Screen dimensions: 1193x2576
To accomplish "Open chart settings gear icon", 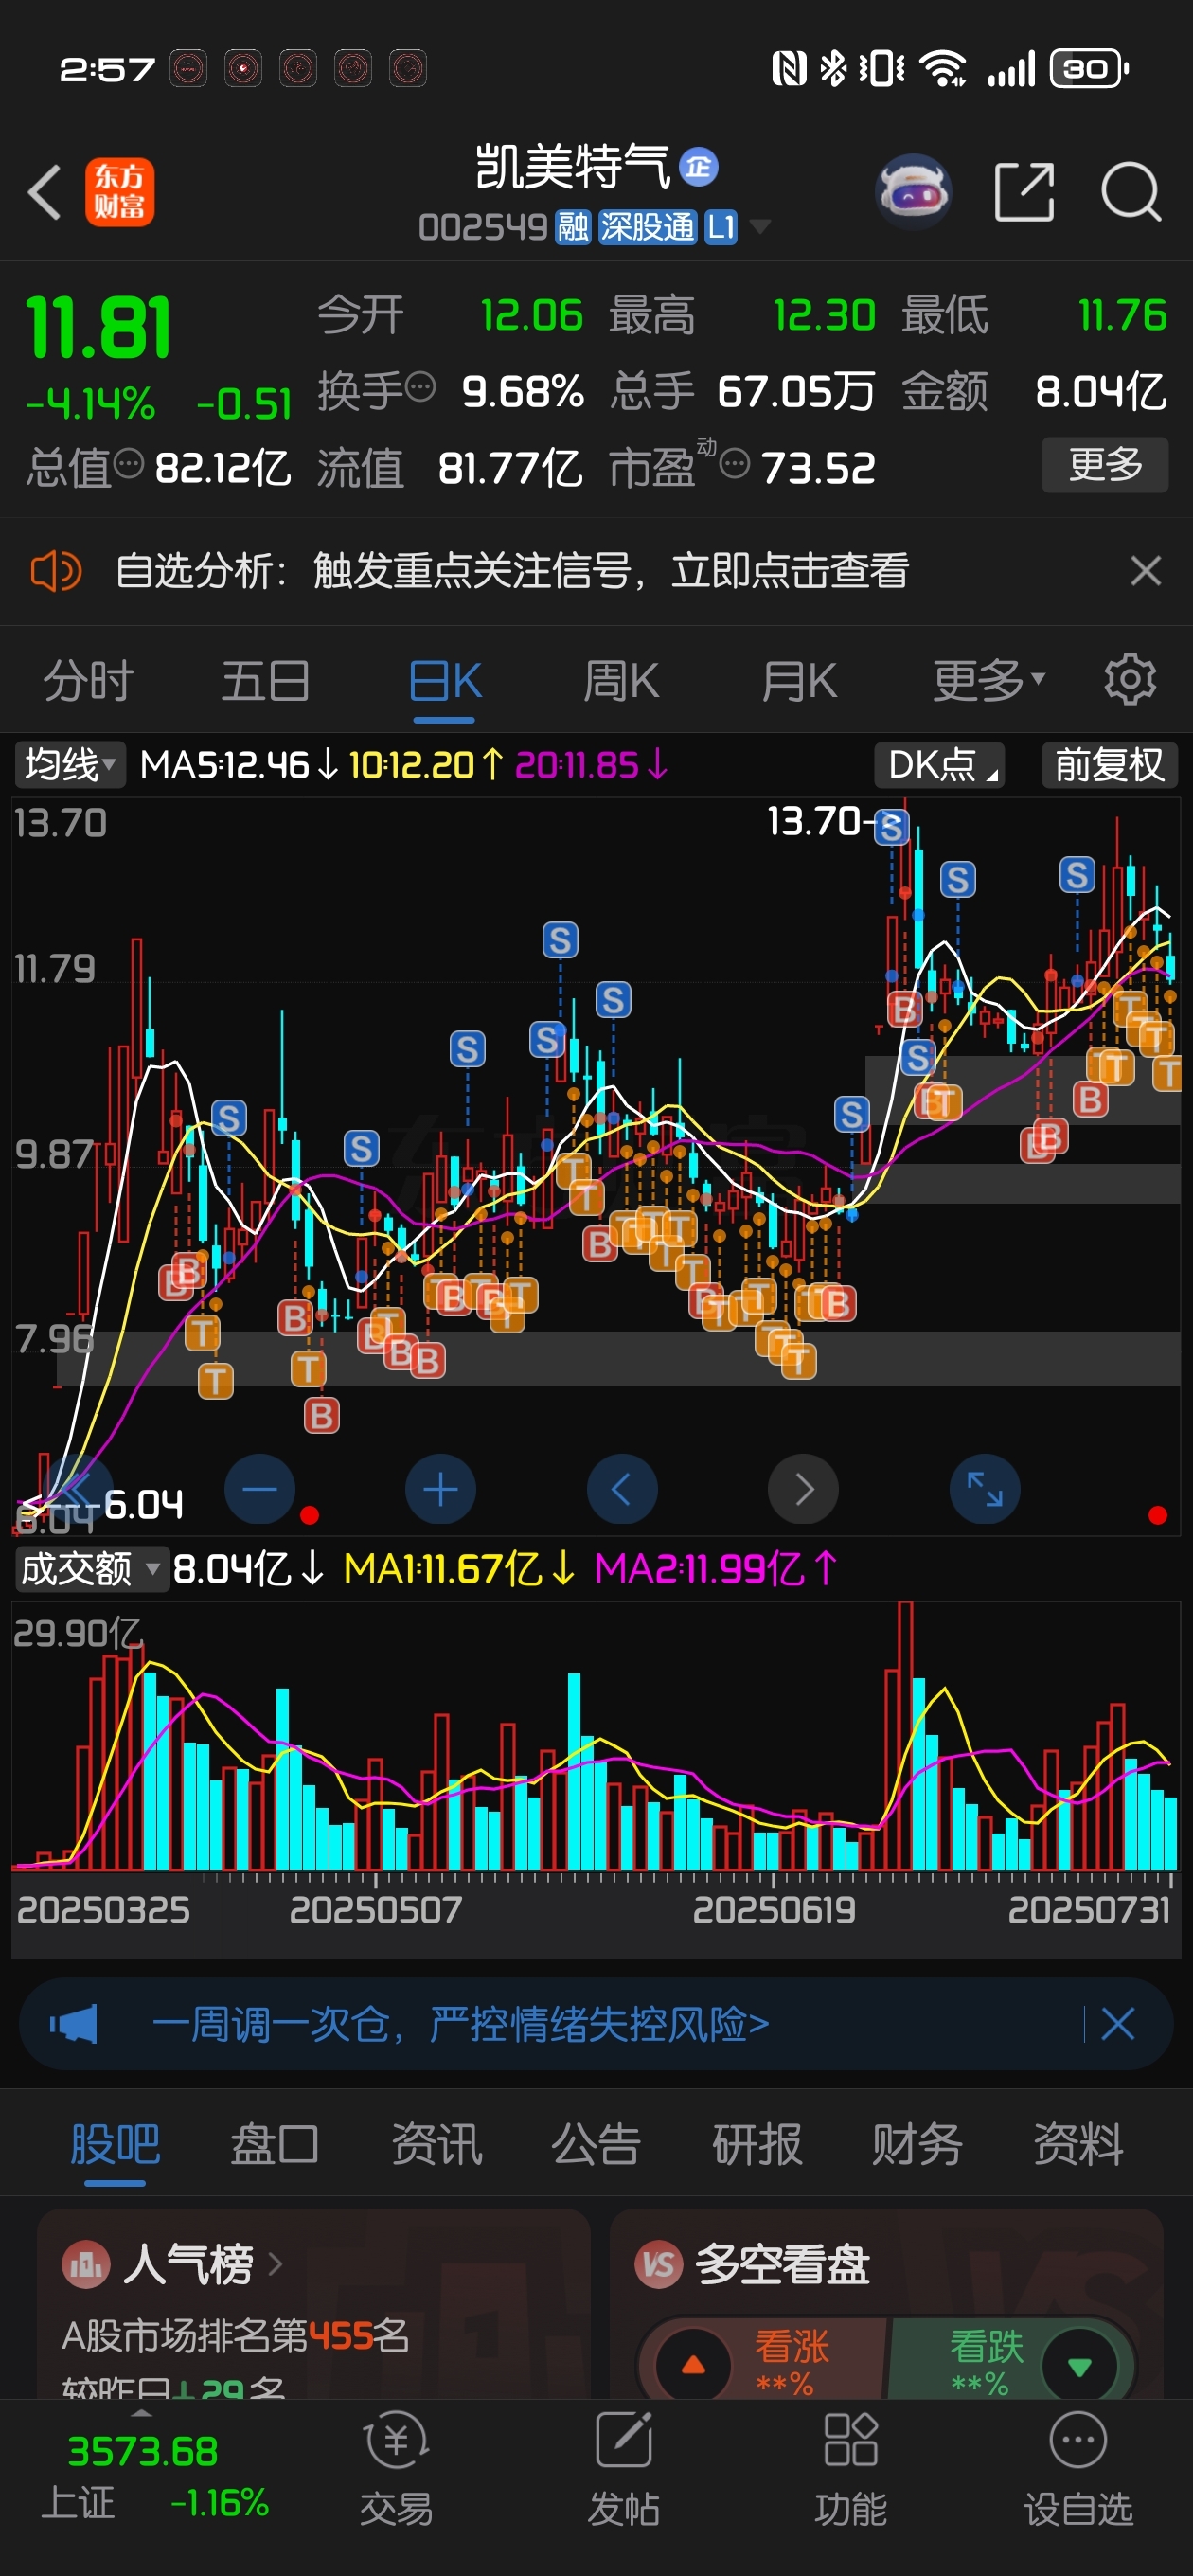I will (x=1130, y=680).
